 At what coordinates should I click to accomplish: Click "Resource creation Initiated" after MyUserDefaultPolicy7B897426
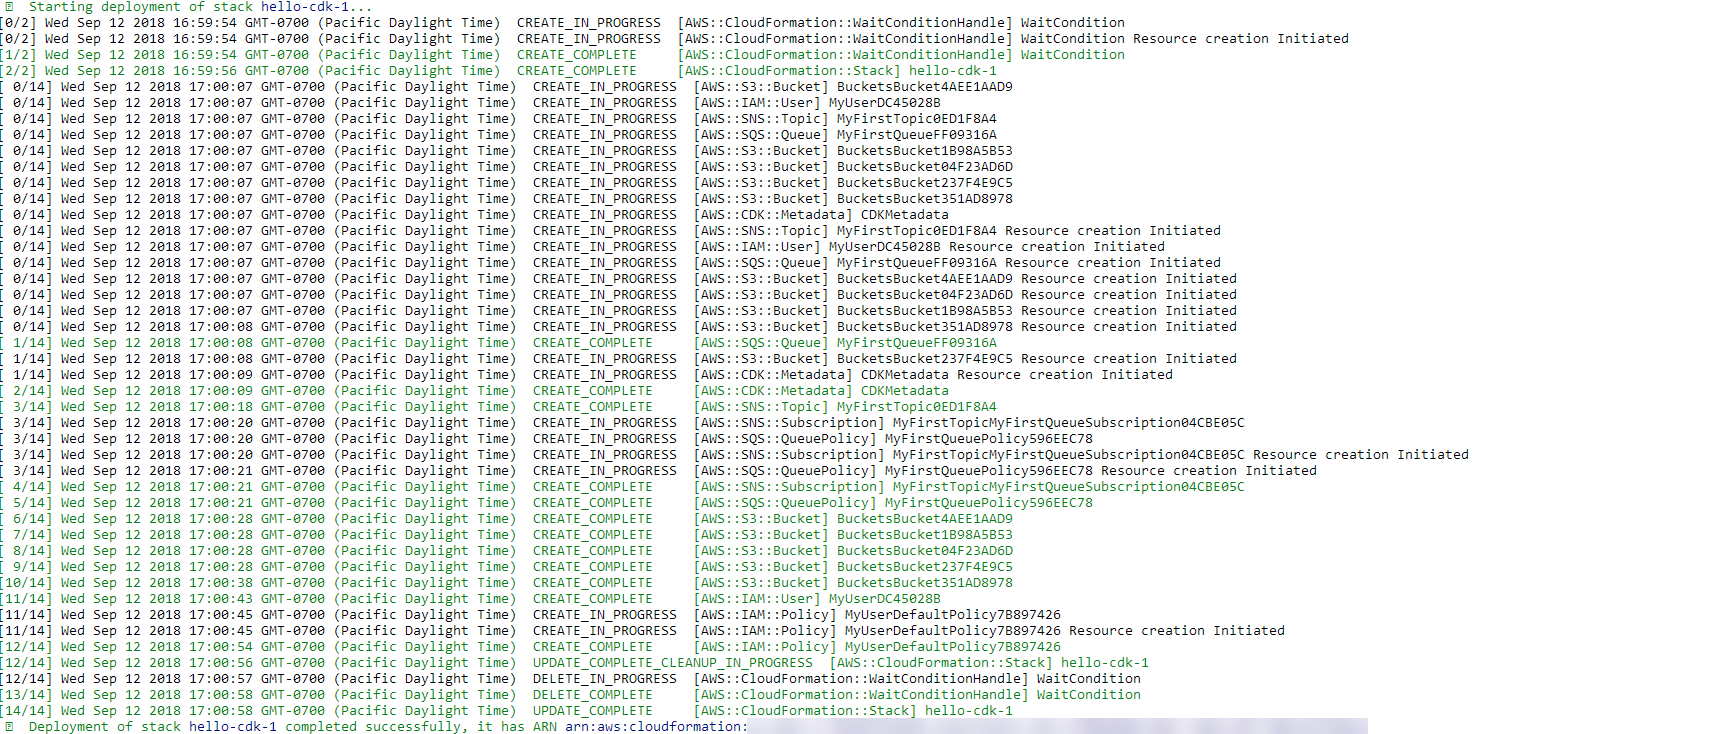pyautogui.click(x=1177, y=631)
